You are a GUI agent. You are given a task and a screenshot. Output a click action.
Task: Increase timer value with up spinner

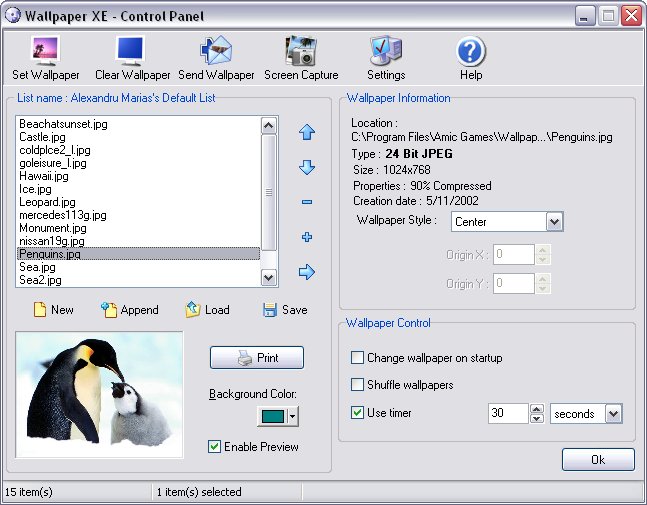(x=536, y=409)
